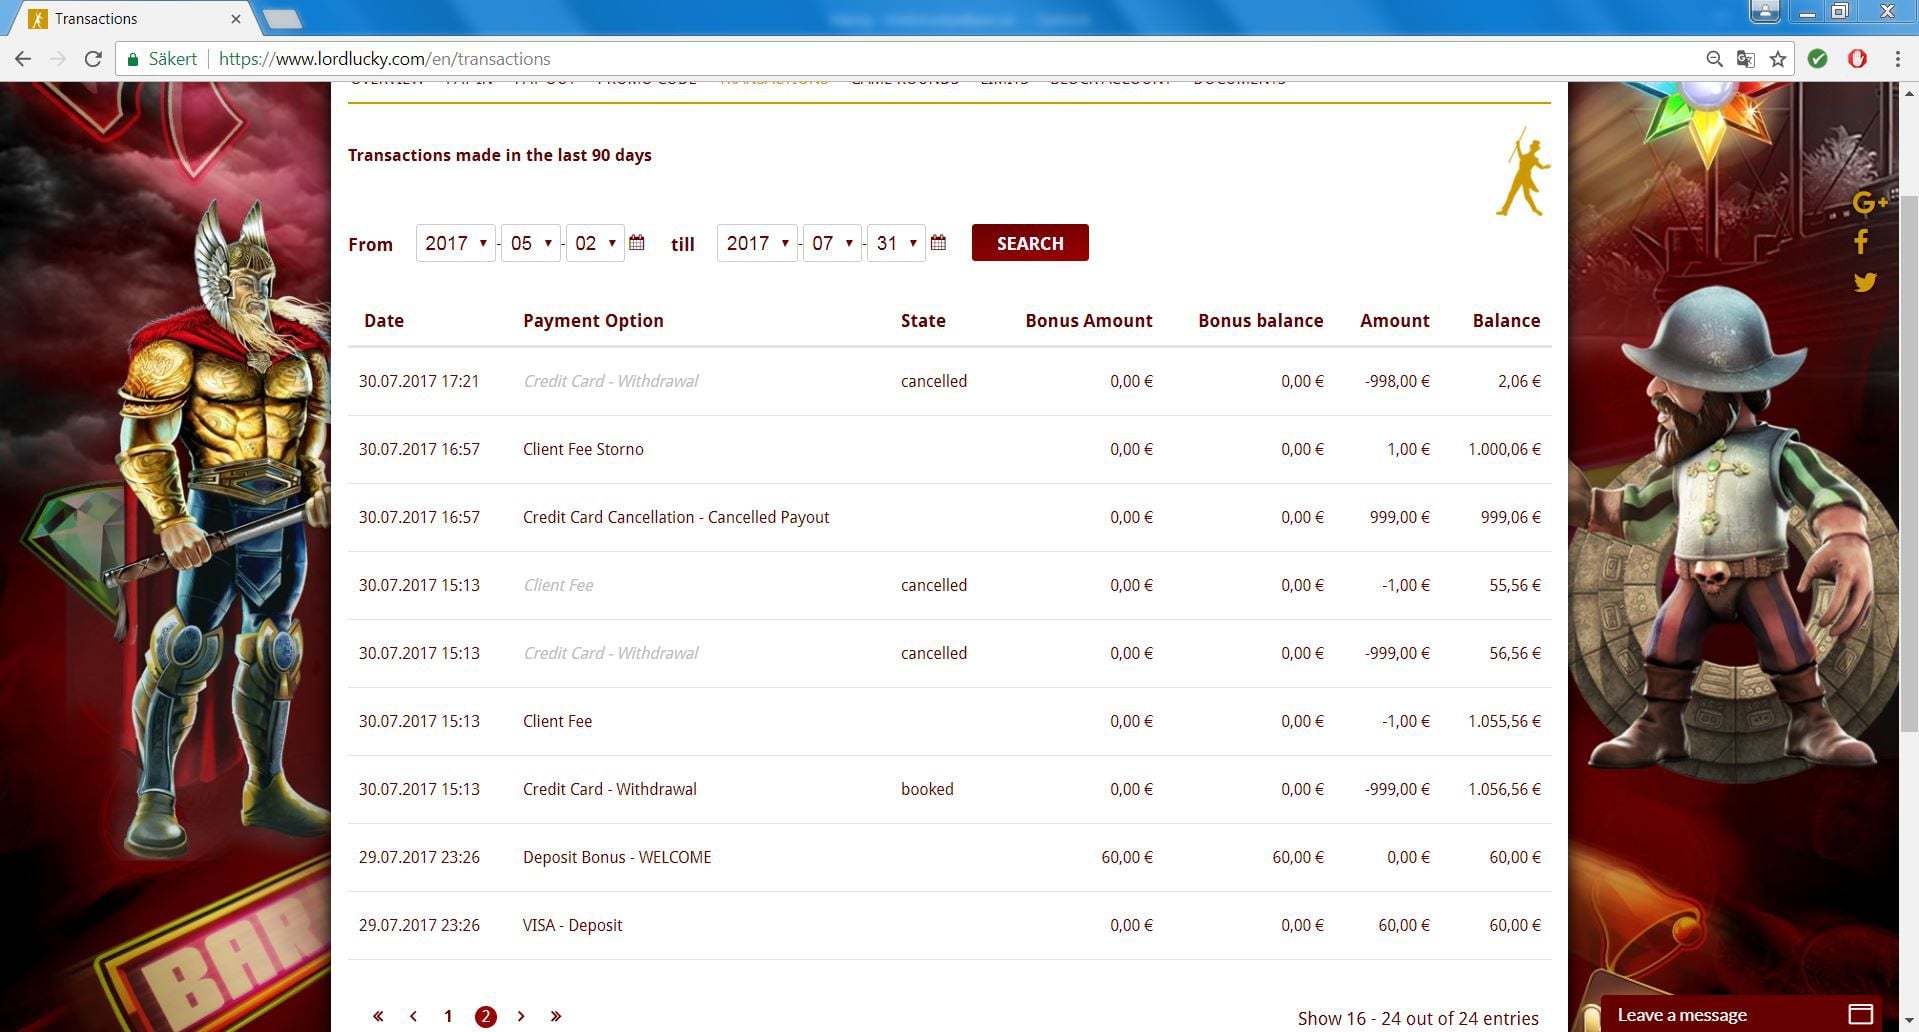This screenshot has height=1032, width=1919.
Task: Open the translate page icon
Action: pos(1746,59)
